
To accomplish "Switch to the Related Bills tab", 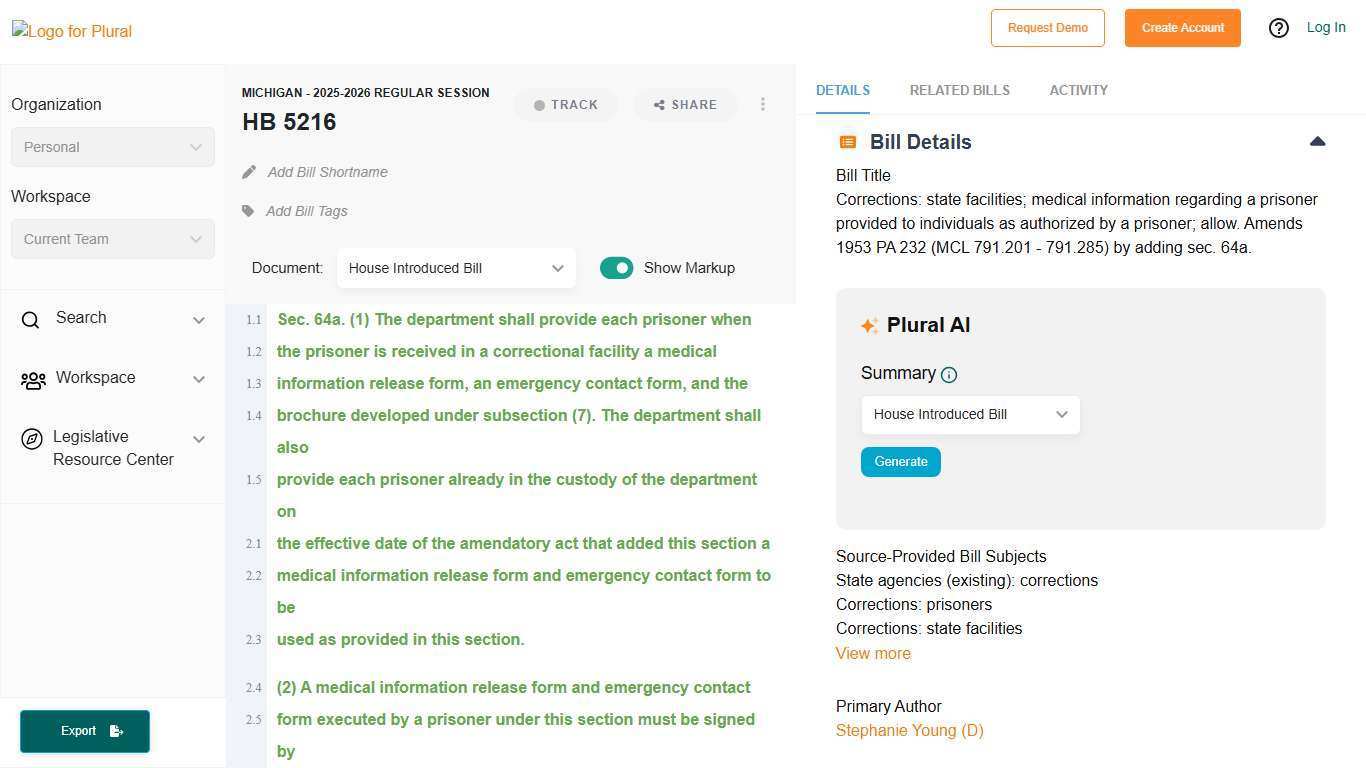I will (959, 90).
